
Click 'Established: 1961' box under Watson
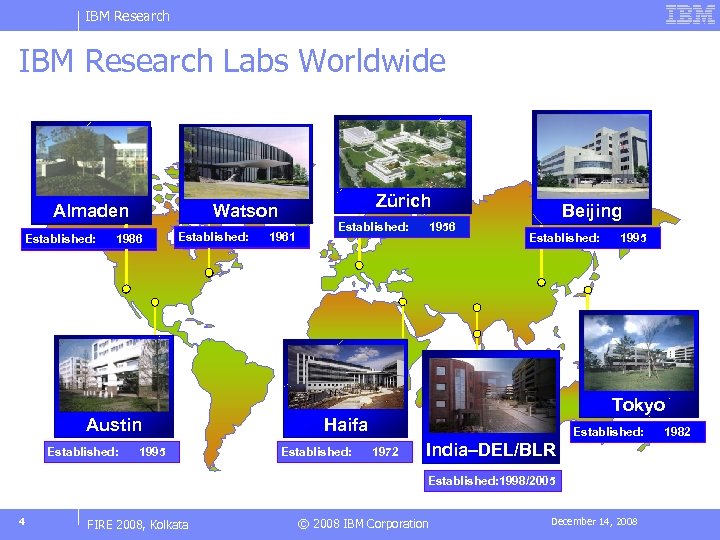(242, 237)
